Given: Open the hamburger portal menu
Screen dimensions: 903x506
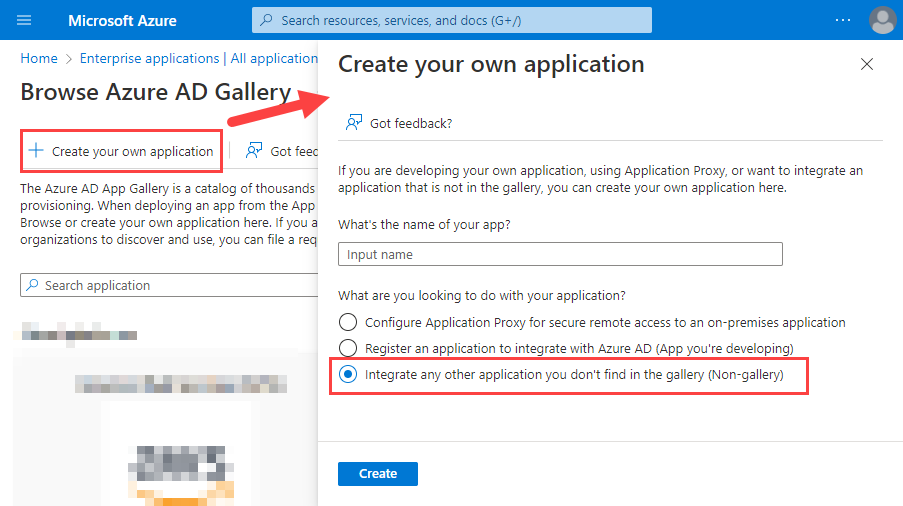Looking at the screenshot, I should click(24, 21).
